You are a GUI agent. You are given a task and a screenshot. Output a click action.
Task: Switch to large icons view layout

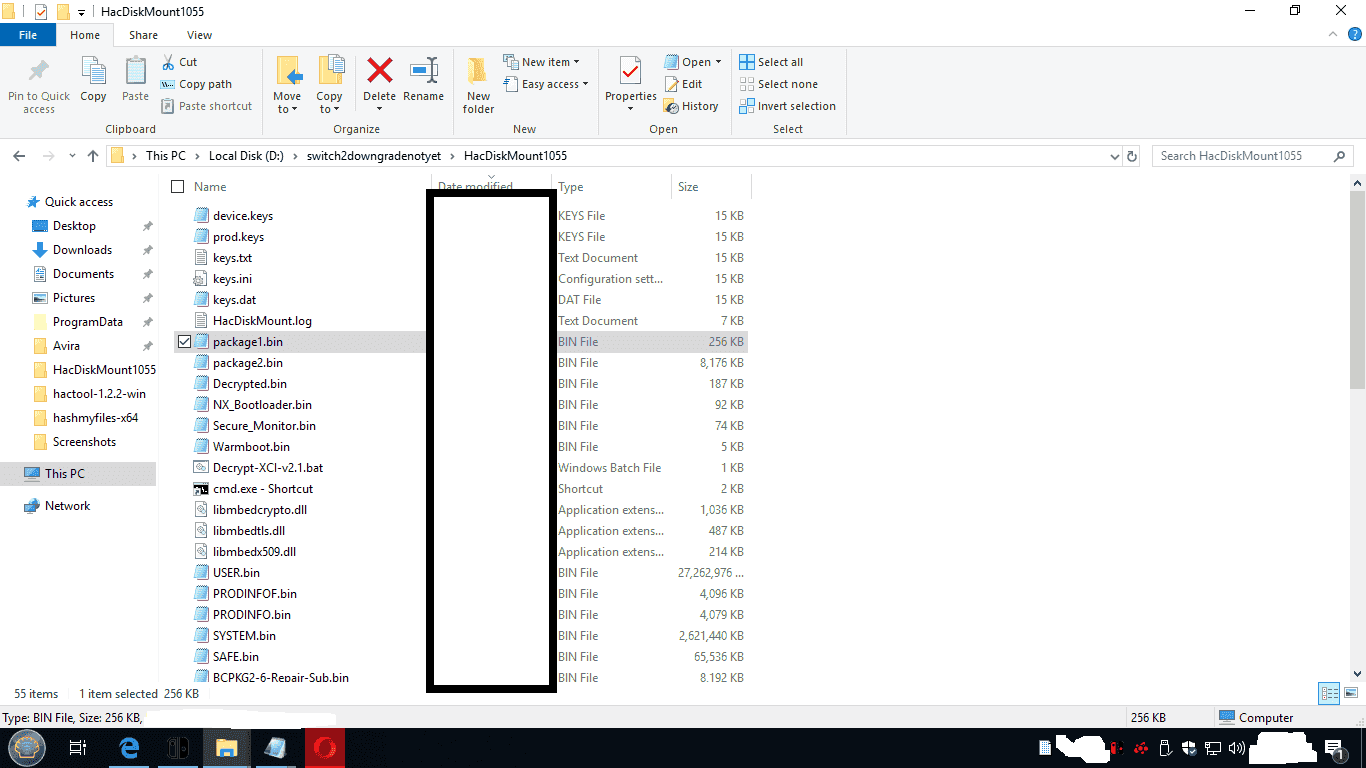pos(1351,693)
